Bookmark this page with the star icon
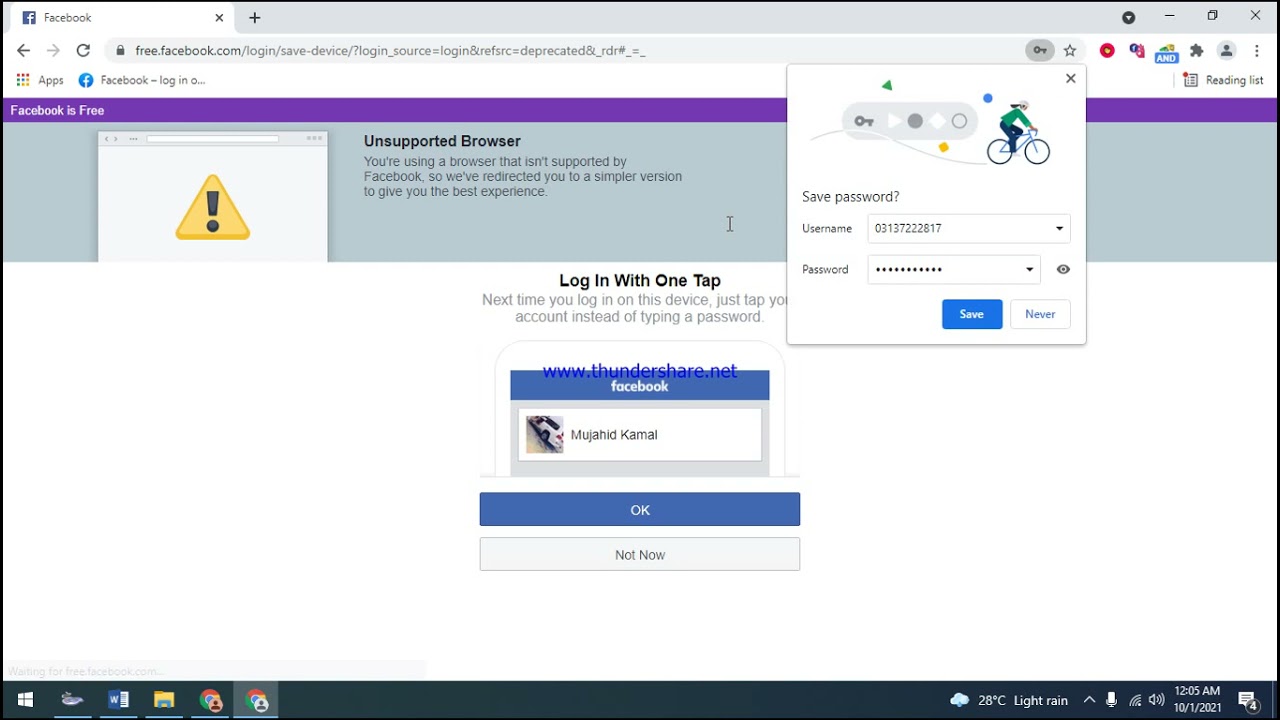 [1070, 51]
